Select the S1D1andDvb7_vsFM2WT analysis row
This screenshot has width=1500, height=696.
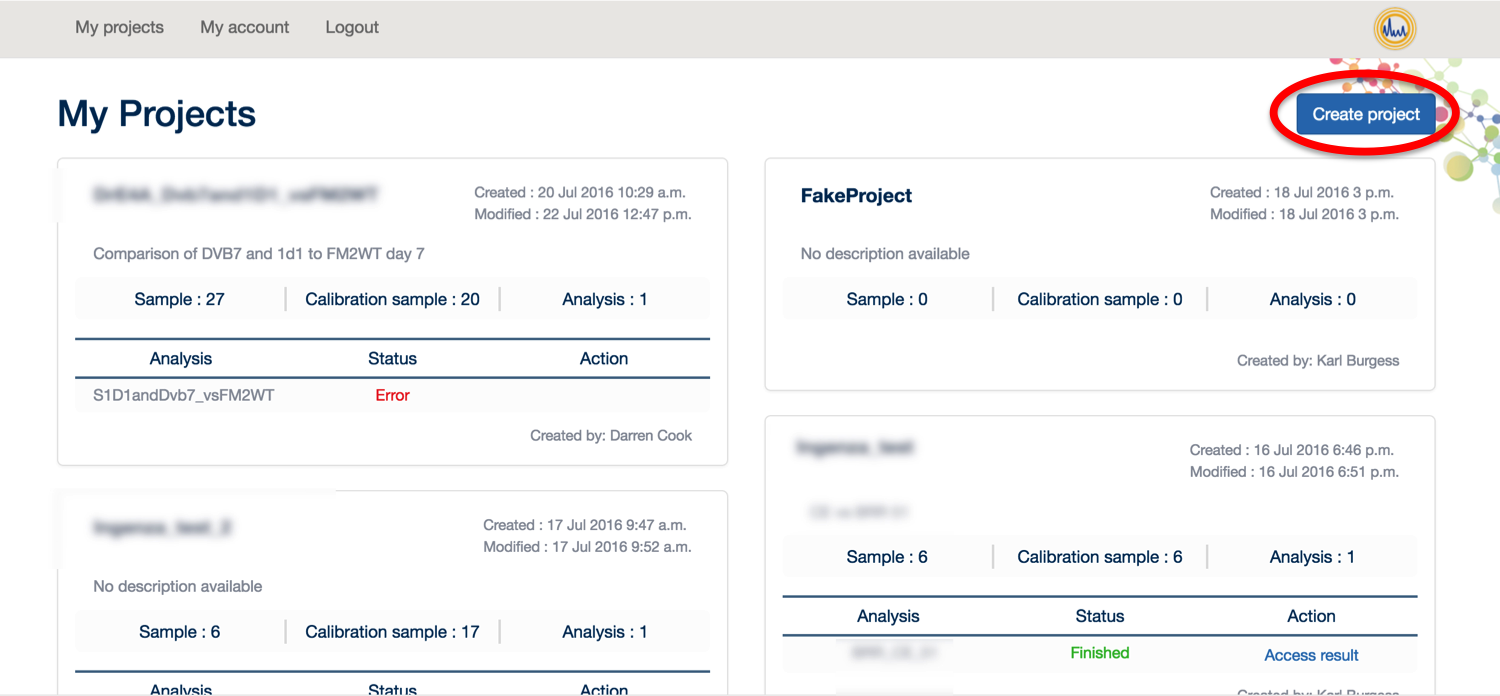tap(392, 395)
